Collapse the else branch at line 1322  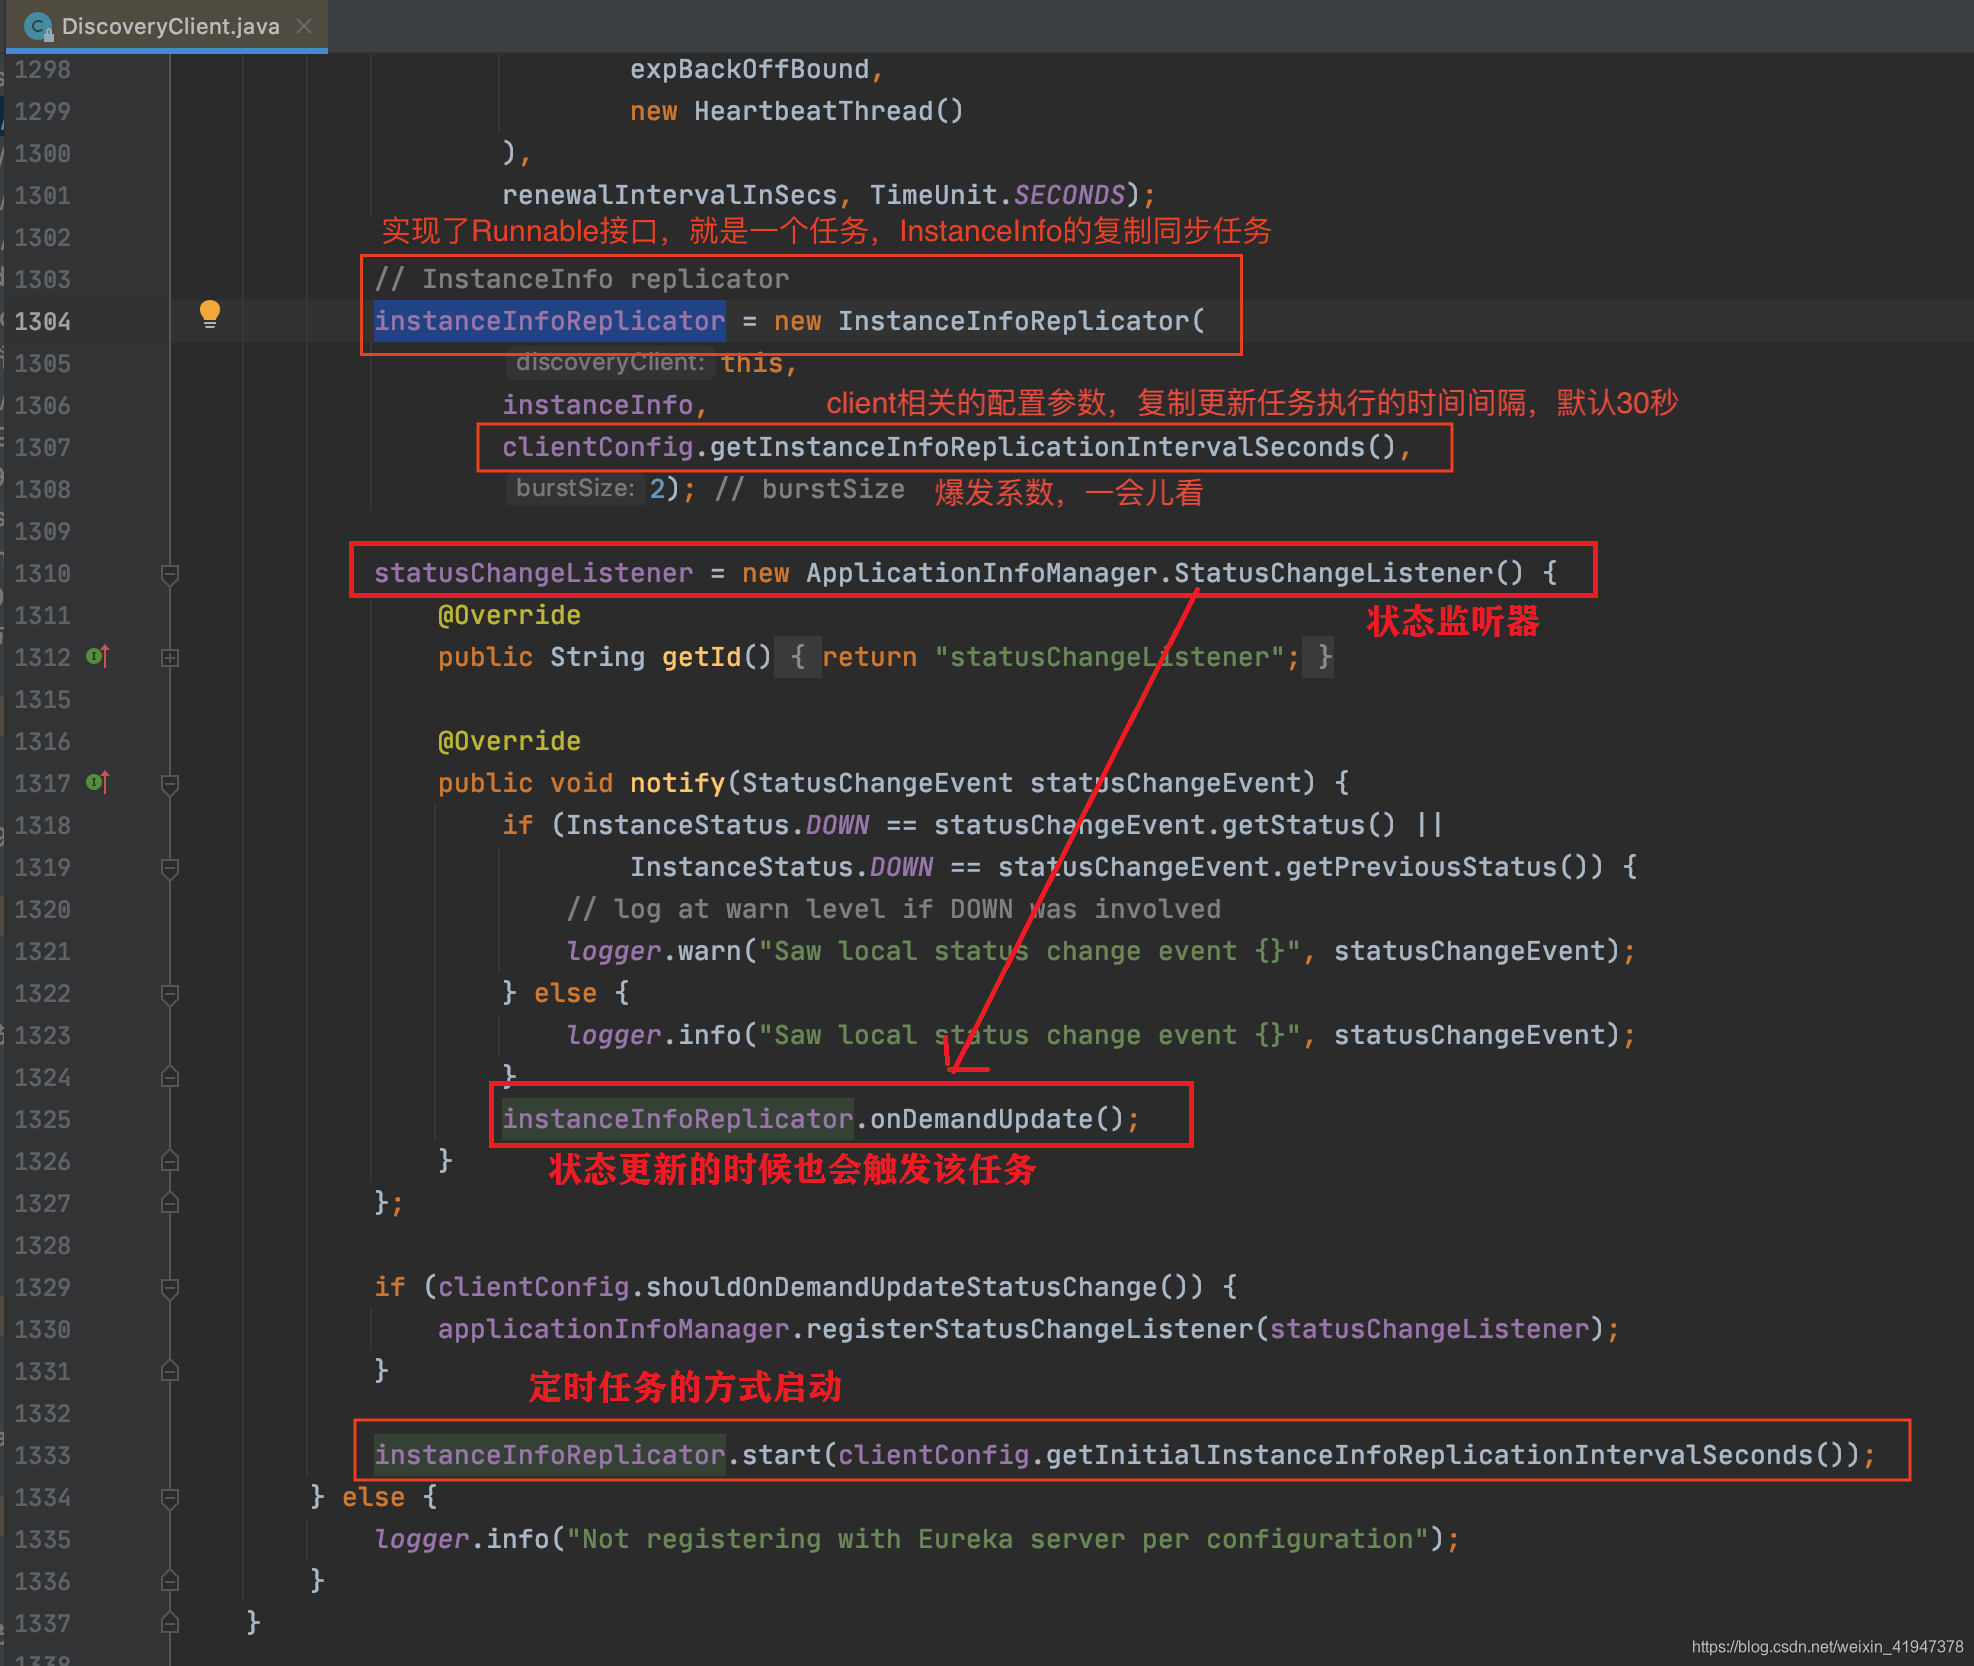170,994
